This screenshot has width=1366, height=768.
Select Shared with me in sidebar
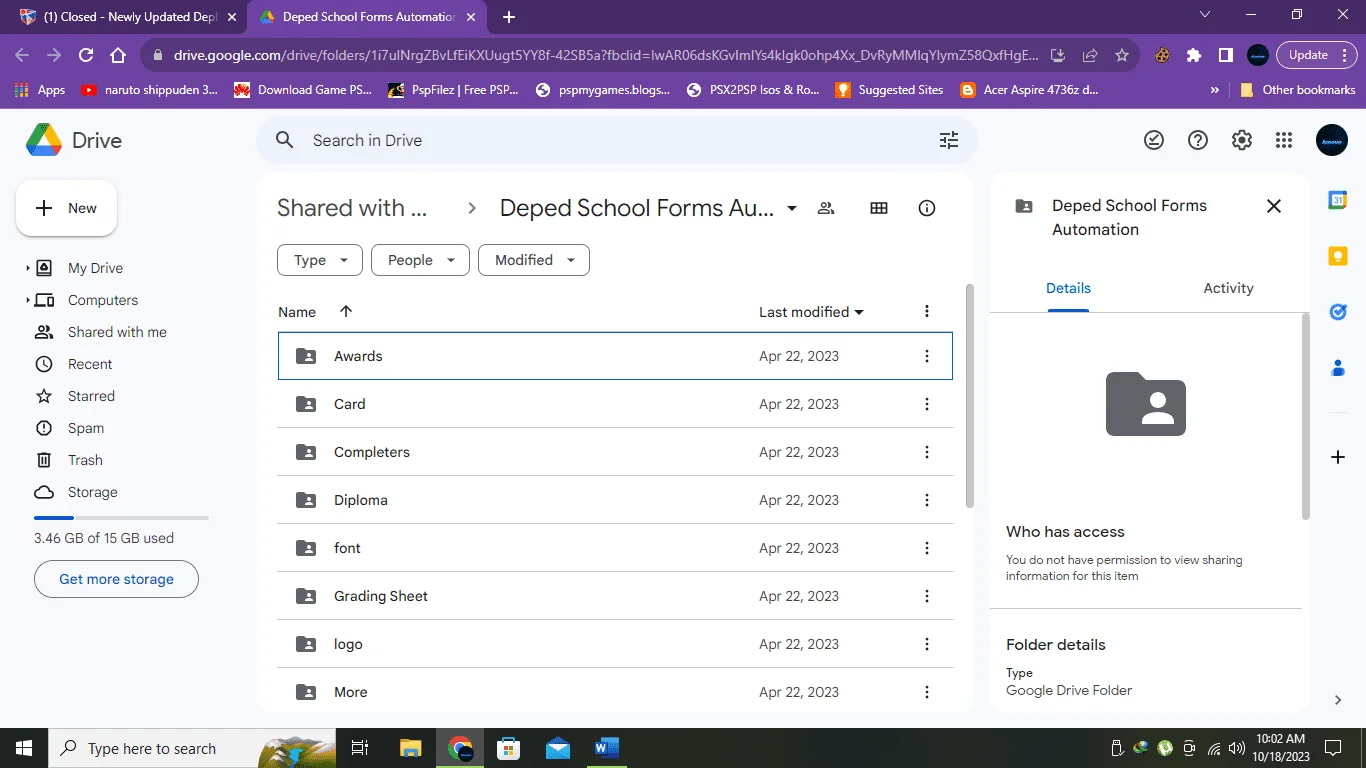coord(117,332)
